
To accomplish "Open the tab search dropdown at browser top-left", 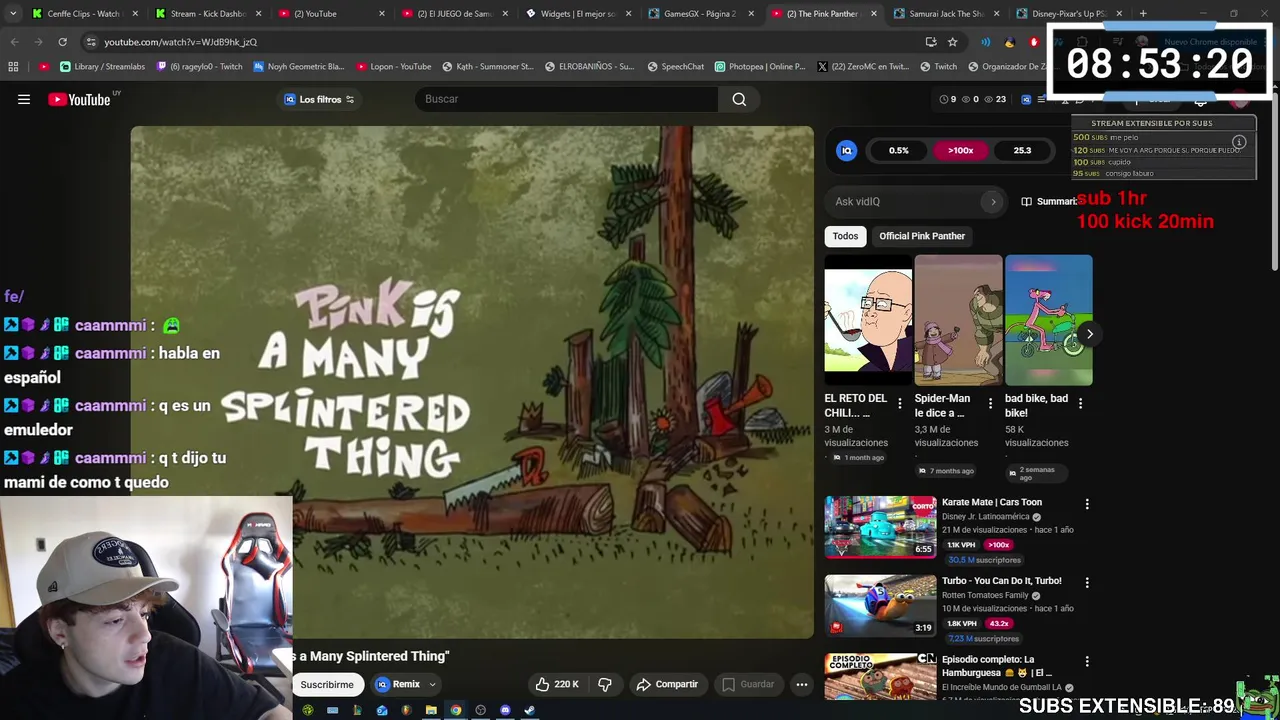I will (13, 13).
